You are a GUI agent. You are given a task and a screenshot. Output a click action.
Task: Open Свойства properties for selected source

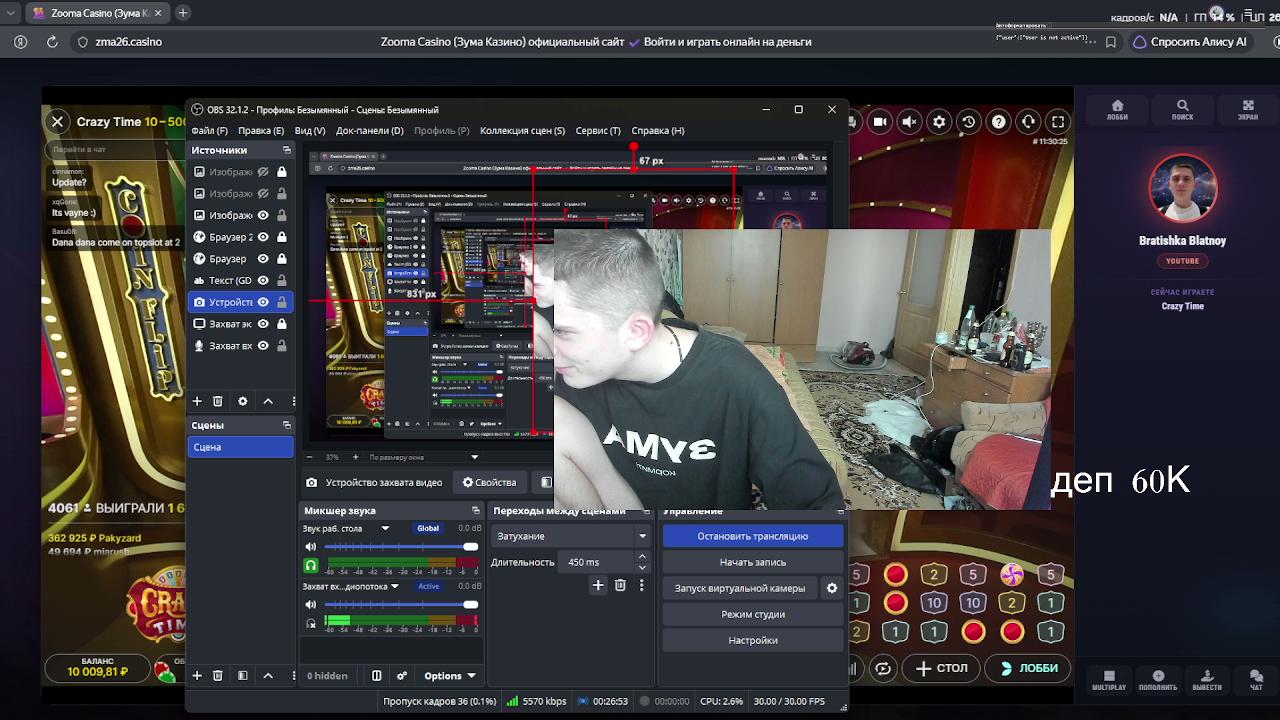[490, 482]
